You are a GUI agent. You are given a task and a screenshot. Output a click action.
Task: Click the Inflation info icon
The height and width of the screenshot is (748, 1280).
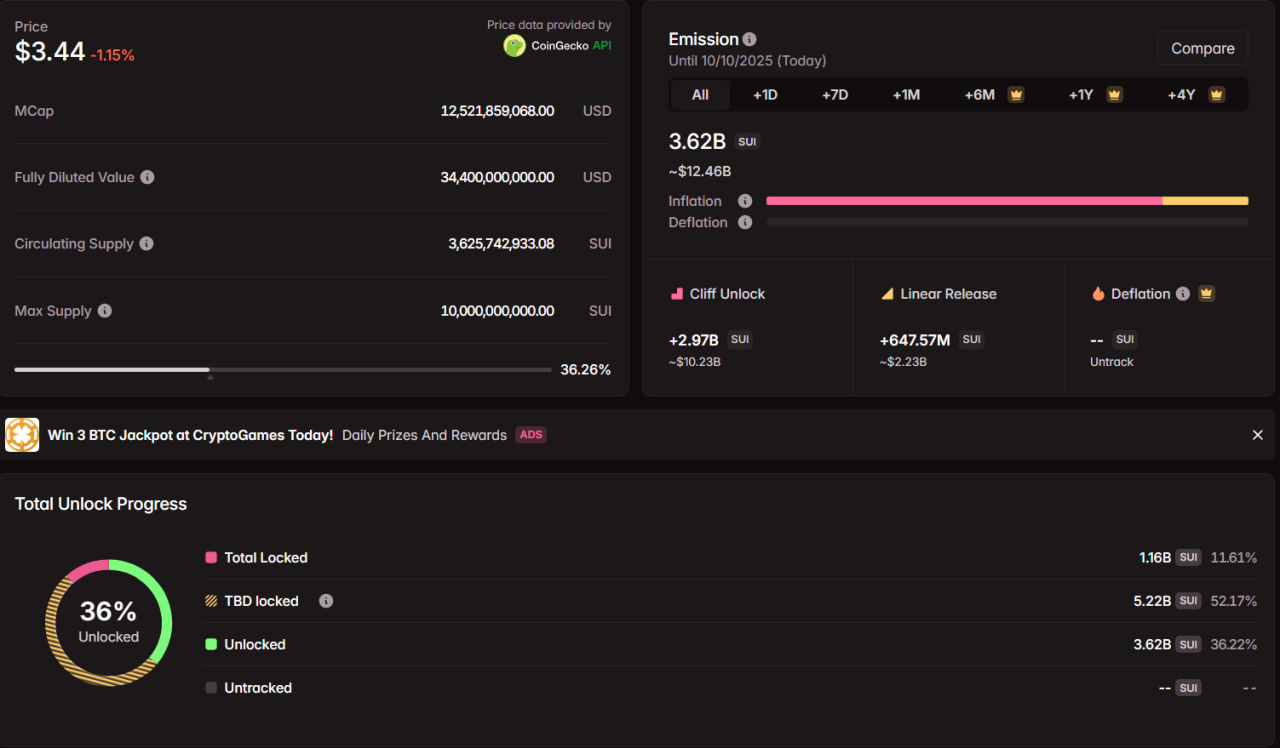745,201
